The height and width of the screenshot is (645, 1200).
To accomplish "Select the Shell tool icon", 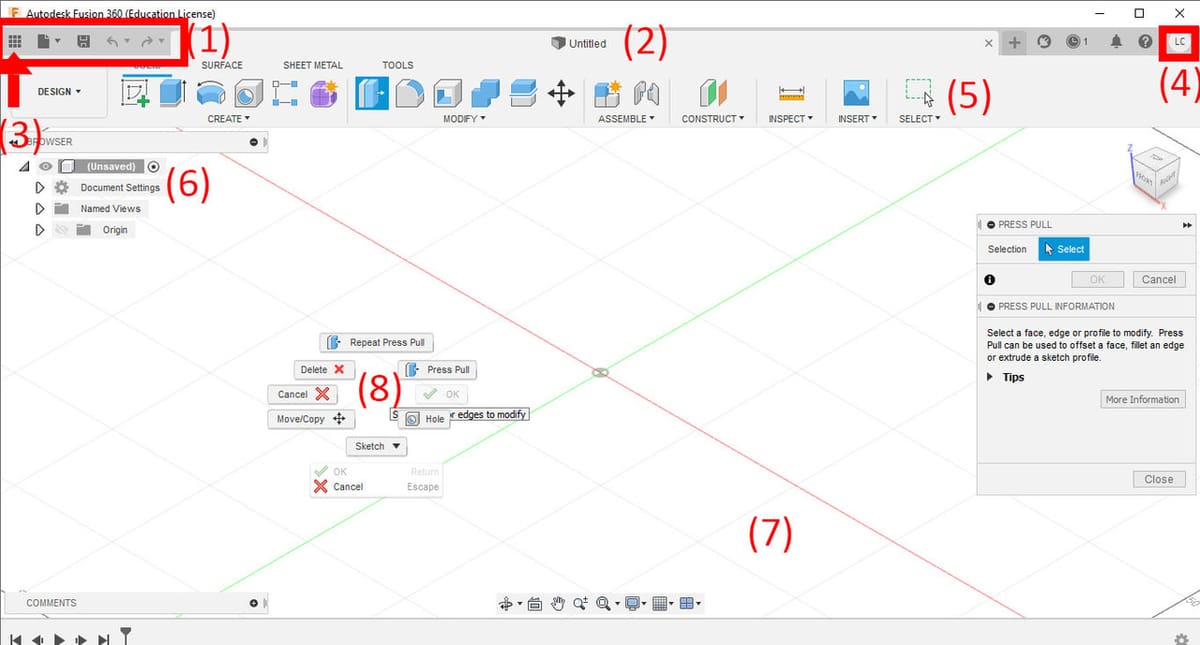I will 448,94.
